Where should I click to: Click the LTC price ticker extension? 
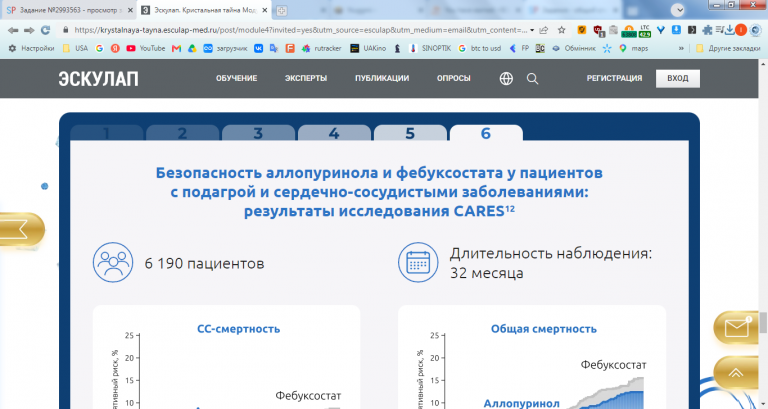[x=645, y=31]
